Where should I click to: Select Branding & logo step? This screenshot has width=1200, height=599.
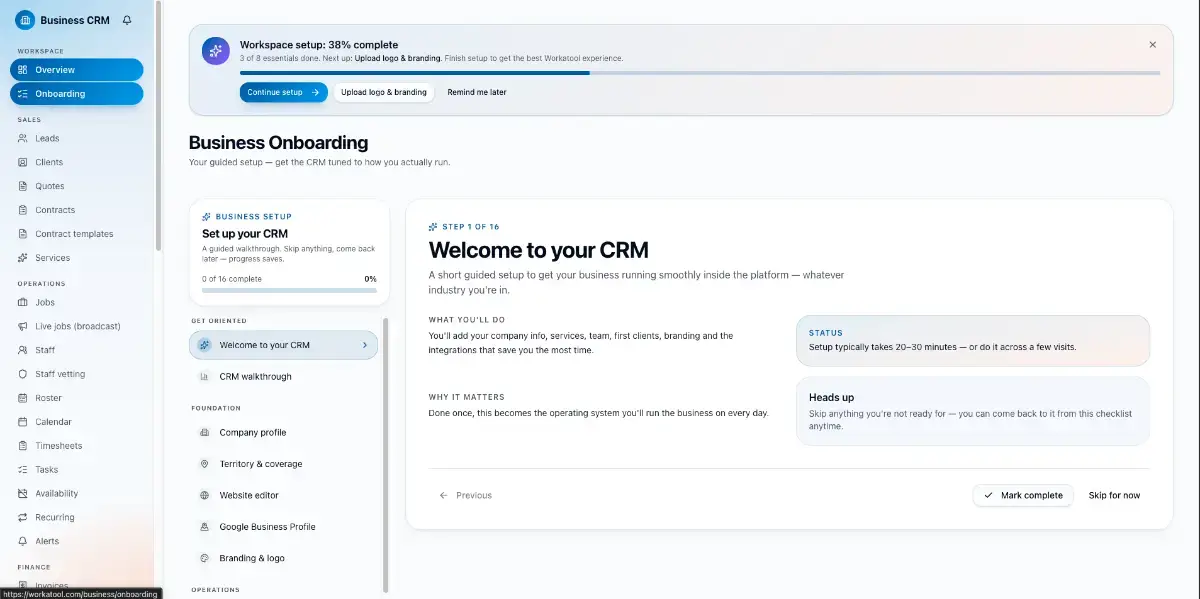click(x=284, y=558)
